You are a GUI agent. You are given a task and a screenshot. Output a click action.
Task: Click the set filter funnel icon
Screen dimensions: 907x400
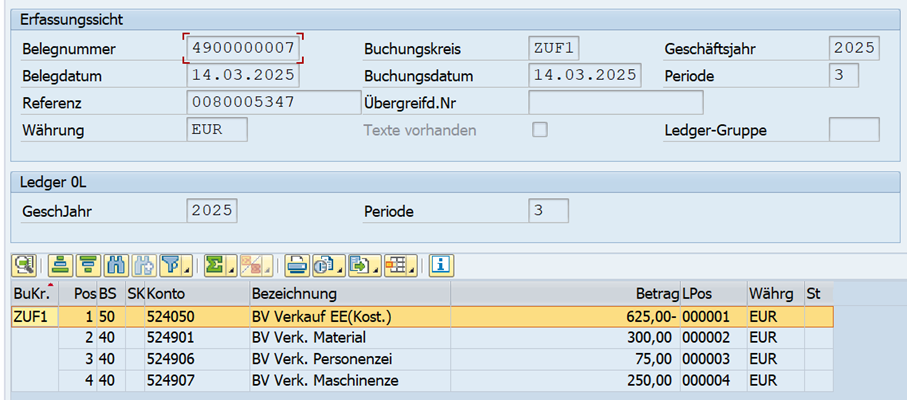(x=171, y=265)
